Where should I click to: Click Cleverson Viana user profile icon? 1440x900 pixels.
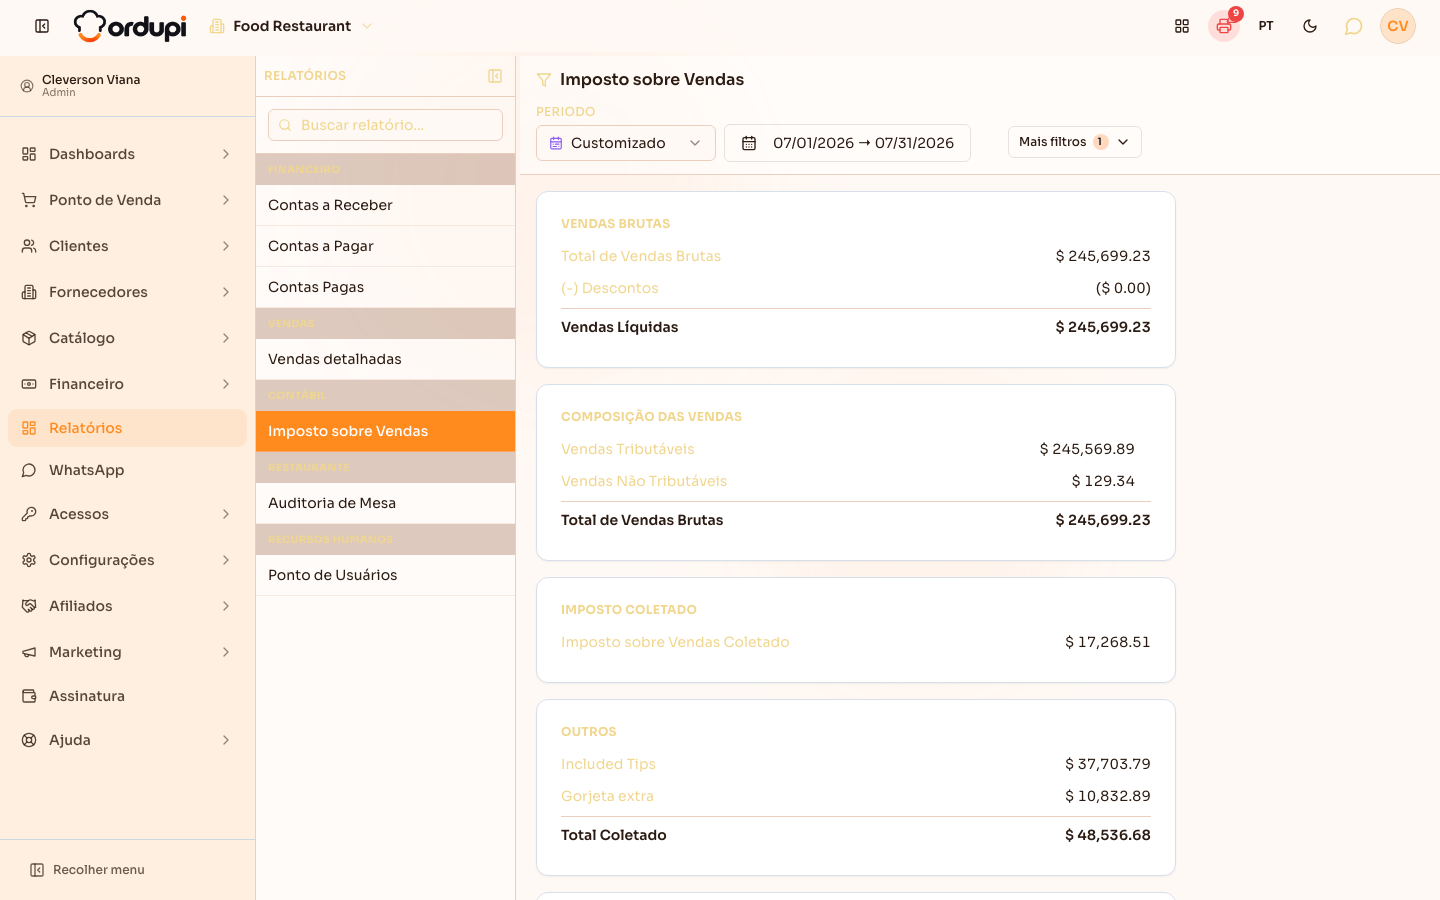click(x=27, y=86)
